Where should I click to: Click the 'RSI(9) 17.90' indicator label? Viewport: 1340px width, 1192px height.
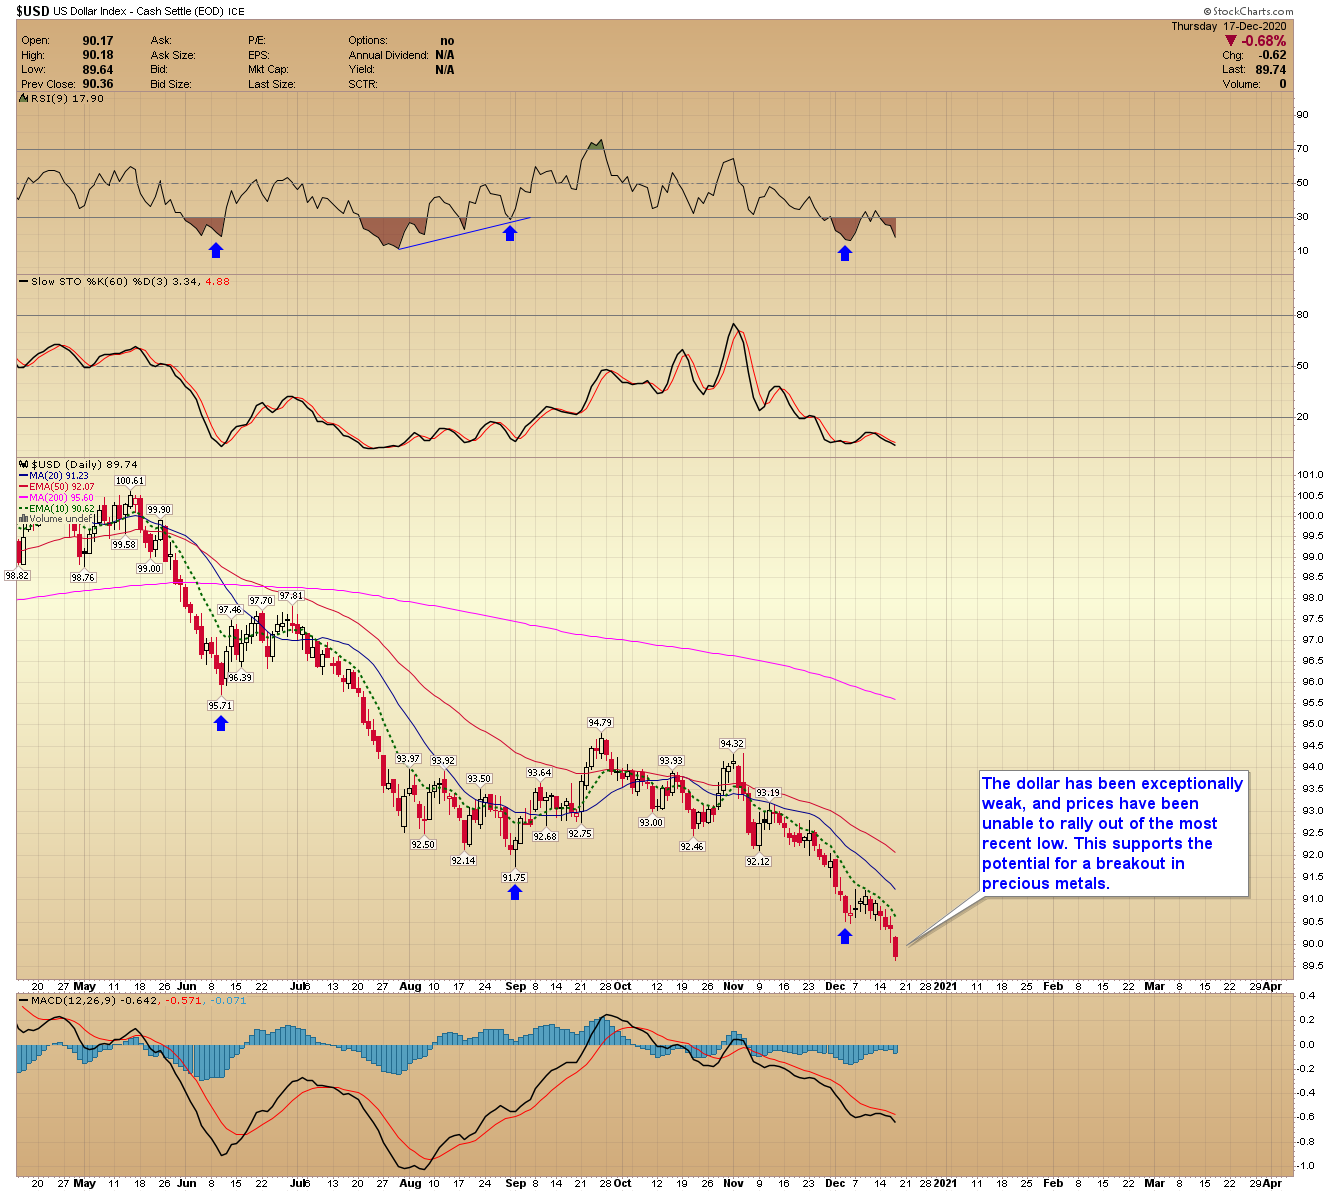tap(67, 98)
